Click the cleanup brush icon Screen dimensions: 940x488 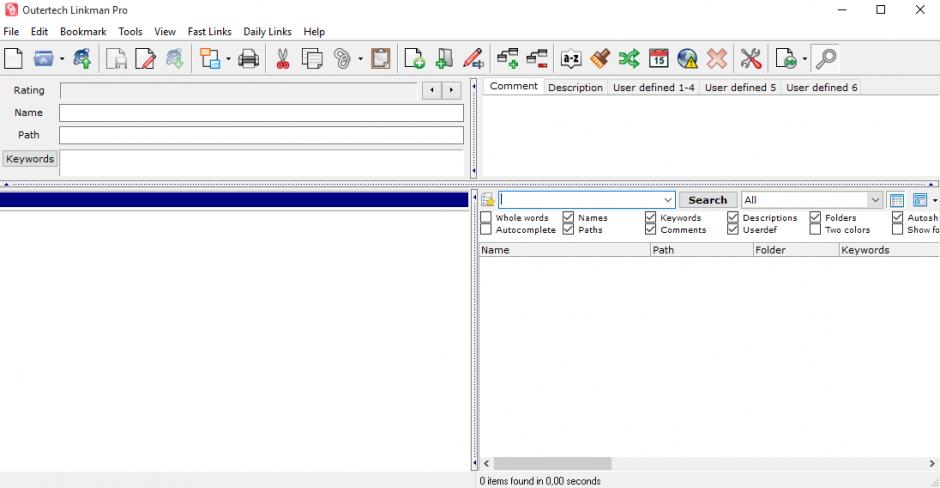(x=600, y=59)
